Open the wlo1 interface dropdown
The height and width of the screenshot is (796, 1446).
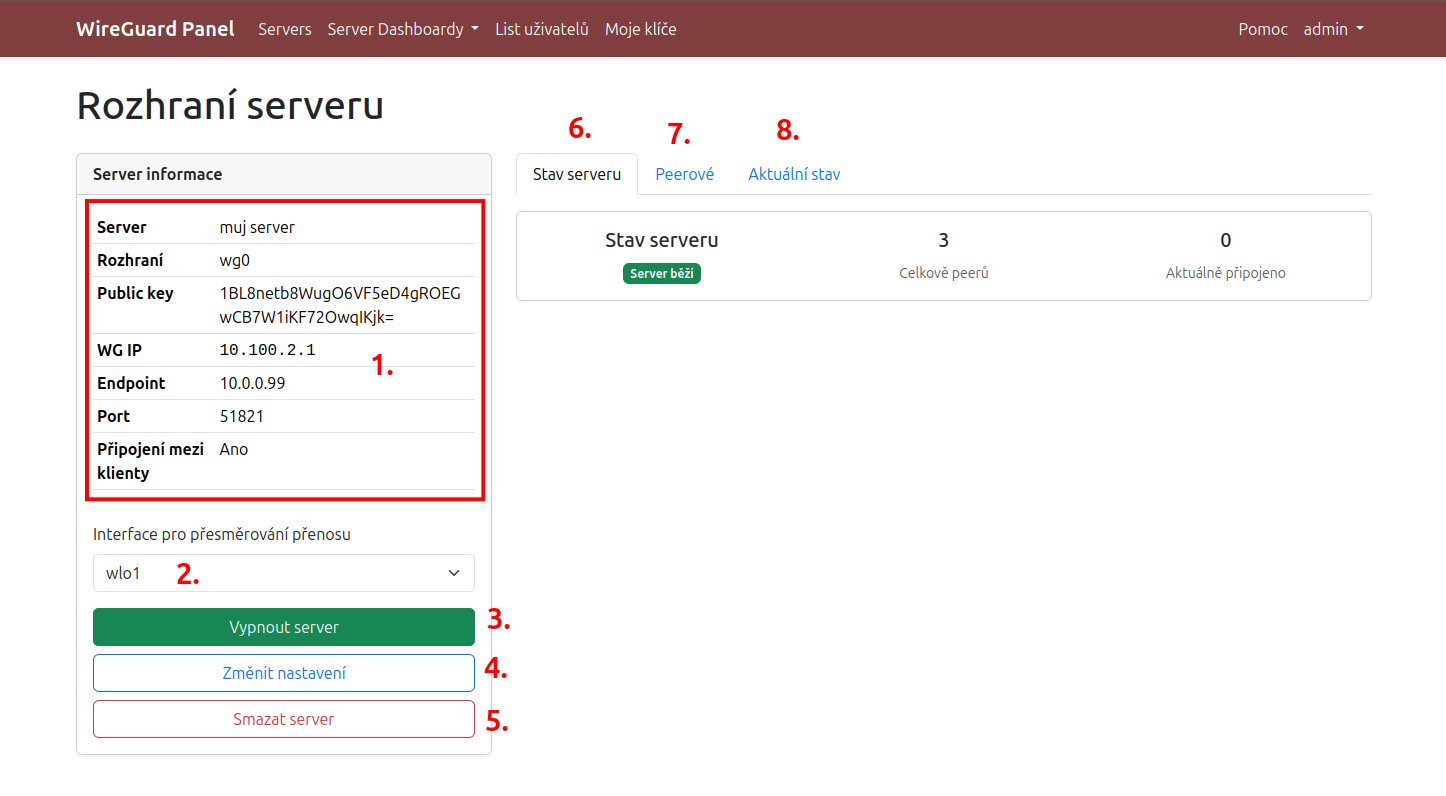click(x=284, y=573)
